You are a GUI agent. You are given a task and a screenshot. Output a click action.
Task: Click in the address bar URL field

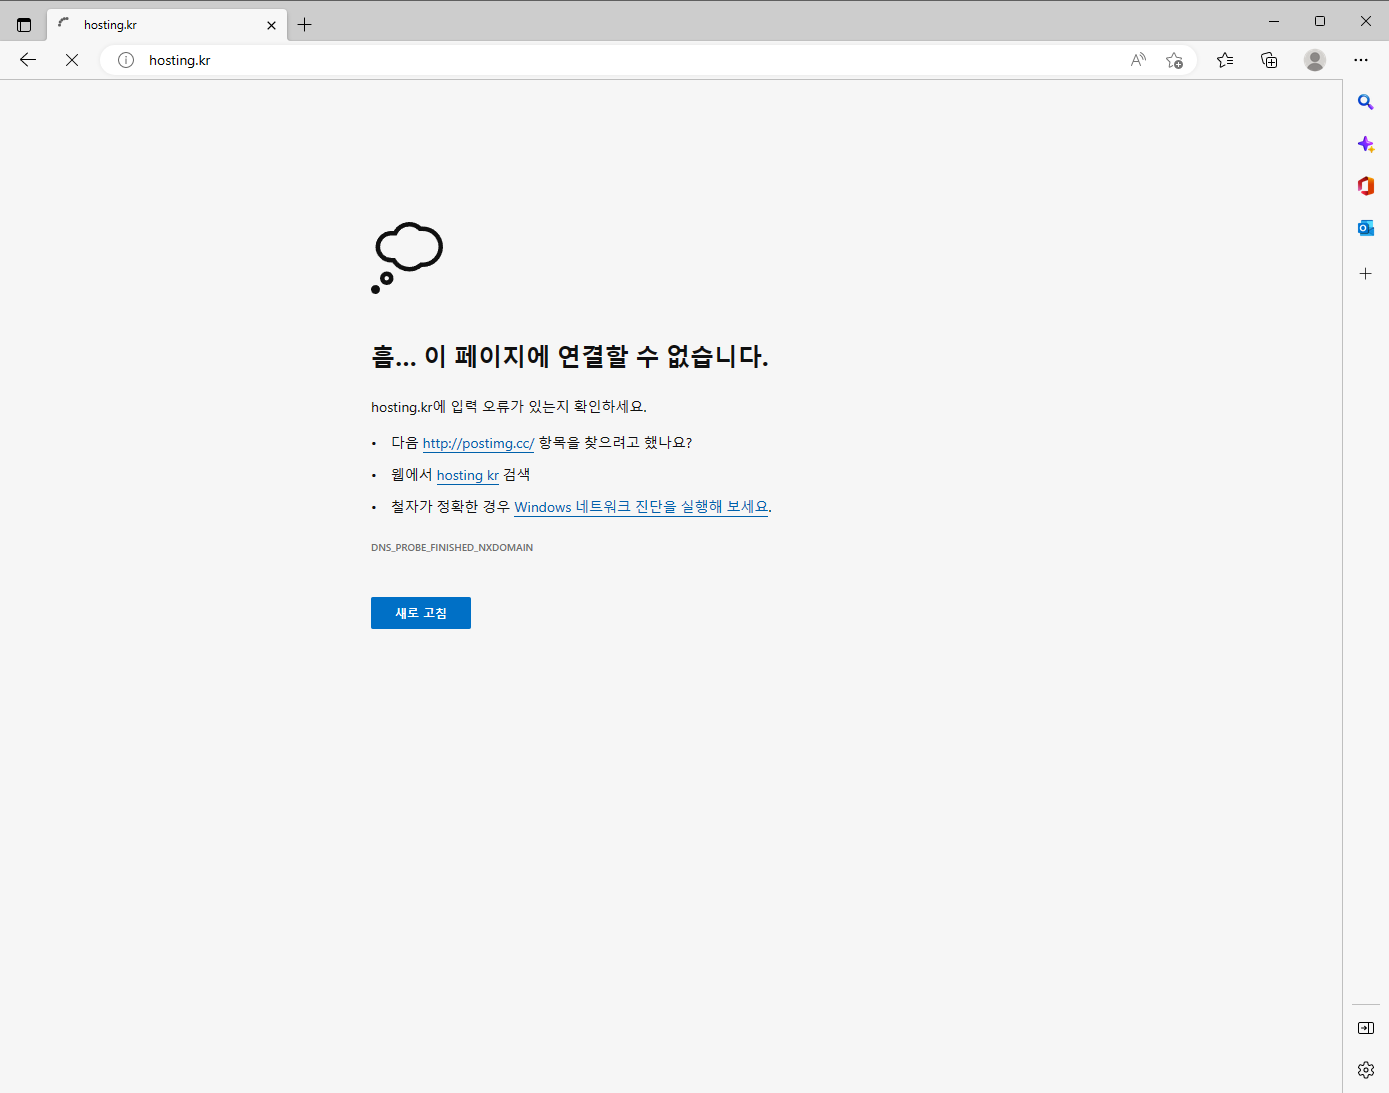pyautogui.click(x=600, y=60)
